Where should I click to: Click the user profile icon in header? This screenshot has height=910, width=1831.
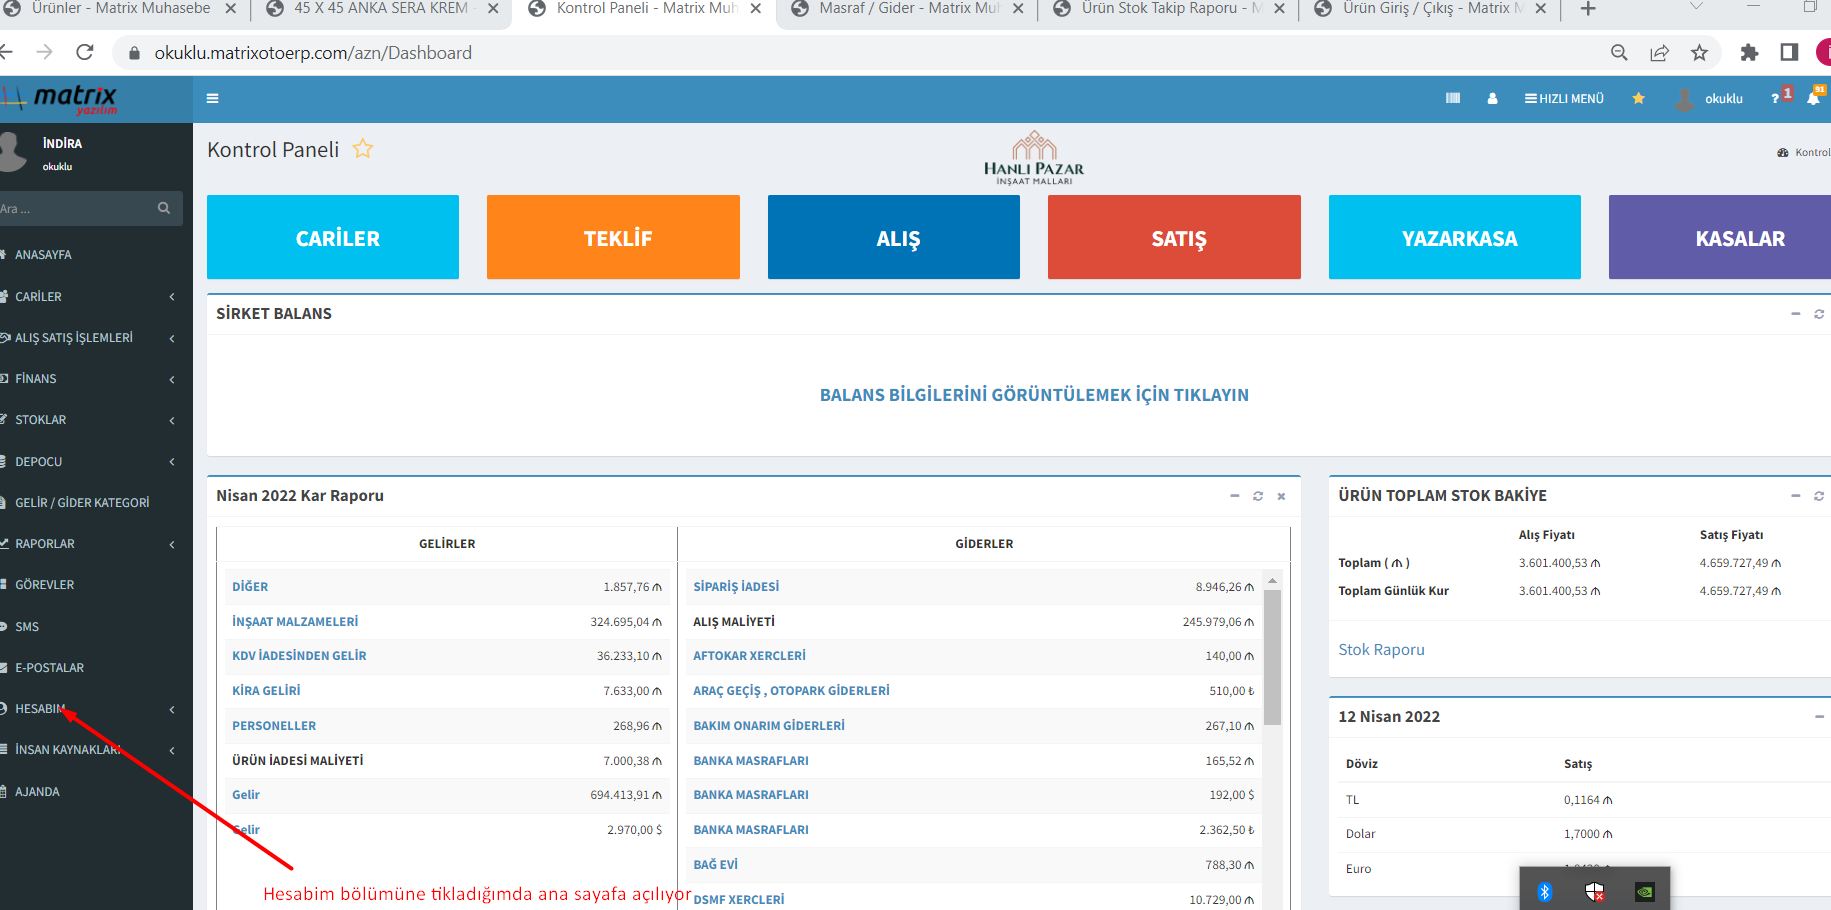pyautogui.click(x=1492, y=98)
